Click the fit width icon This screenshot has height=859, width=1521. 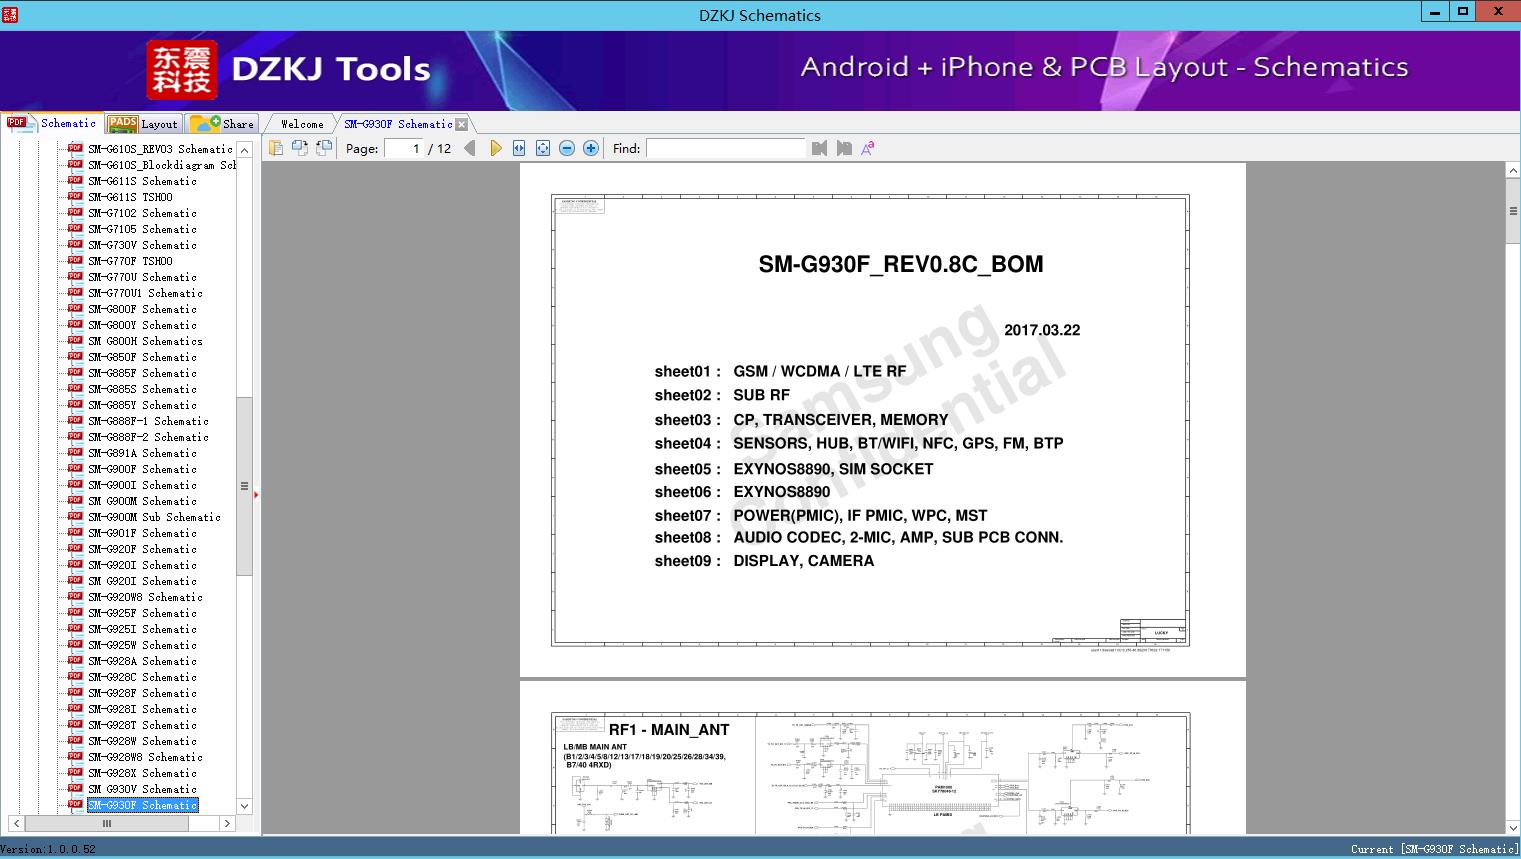(x=519, y=148)
